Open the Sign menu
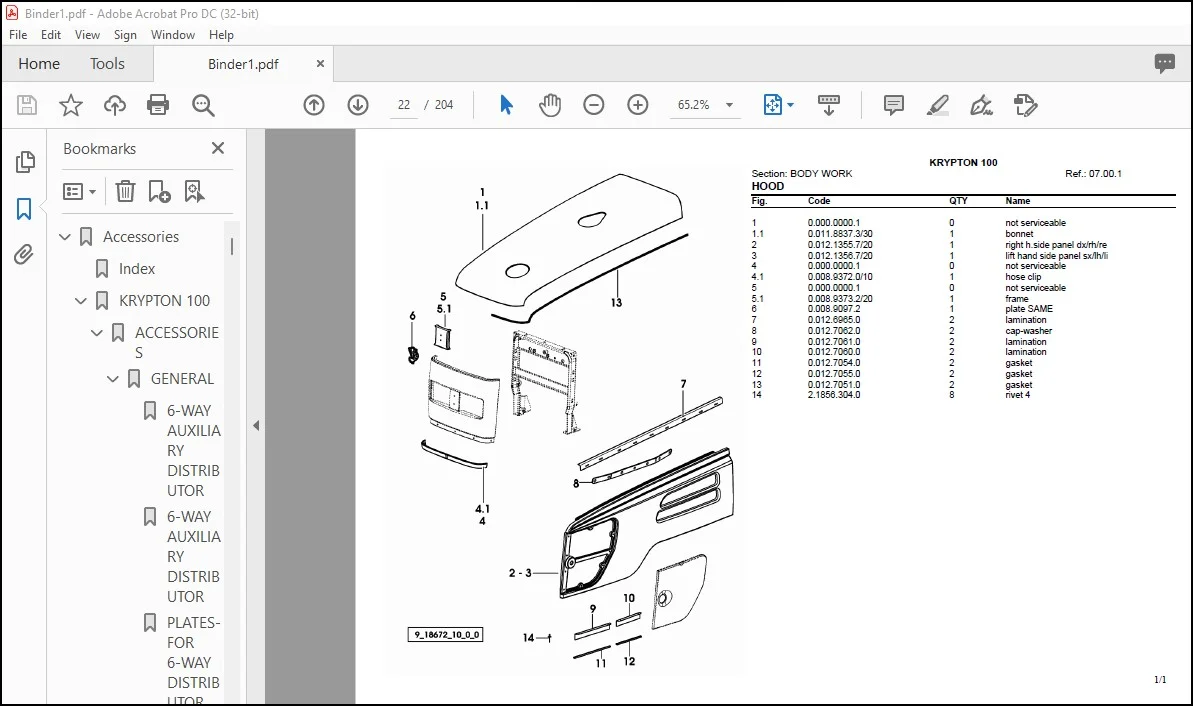This screenshot has width=1193, height=706. pyautogui.click(x=126, y=35)
